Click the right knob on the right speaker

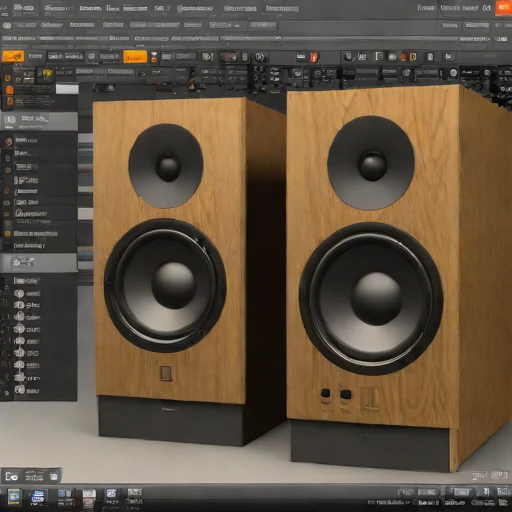[x=346, y=394]
